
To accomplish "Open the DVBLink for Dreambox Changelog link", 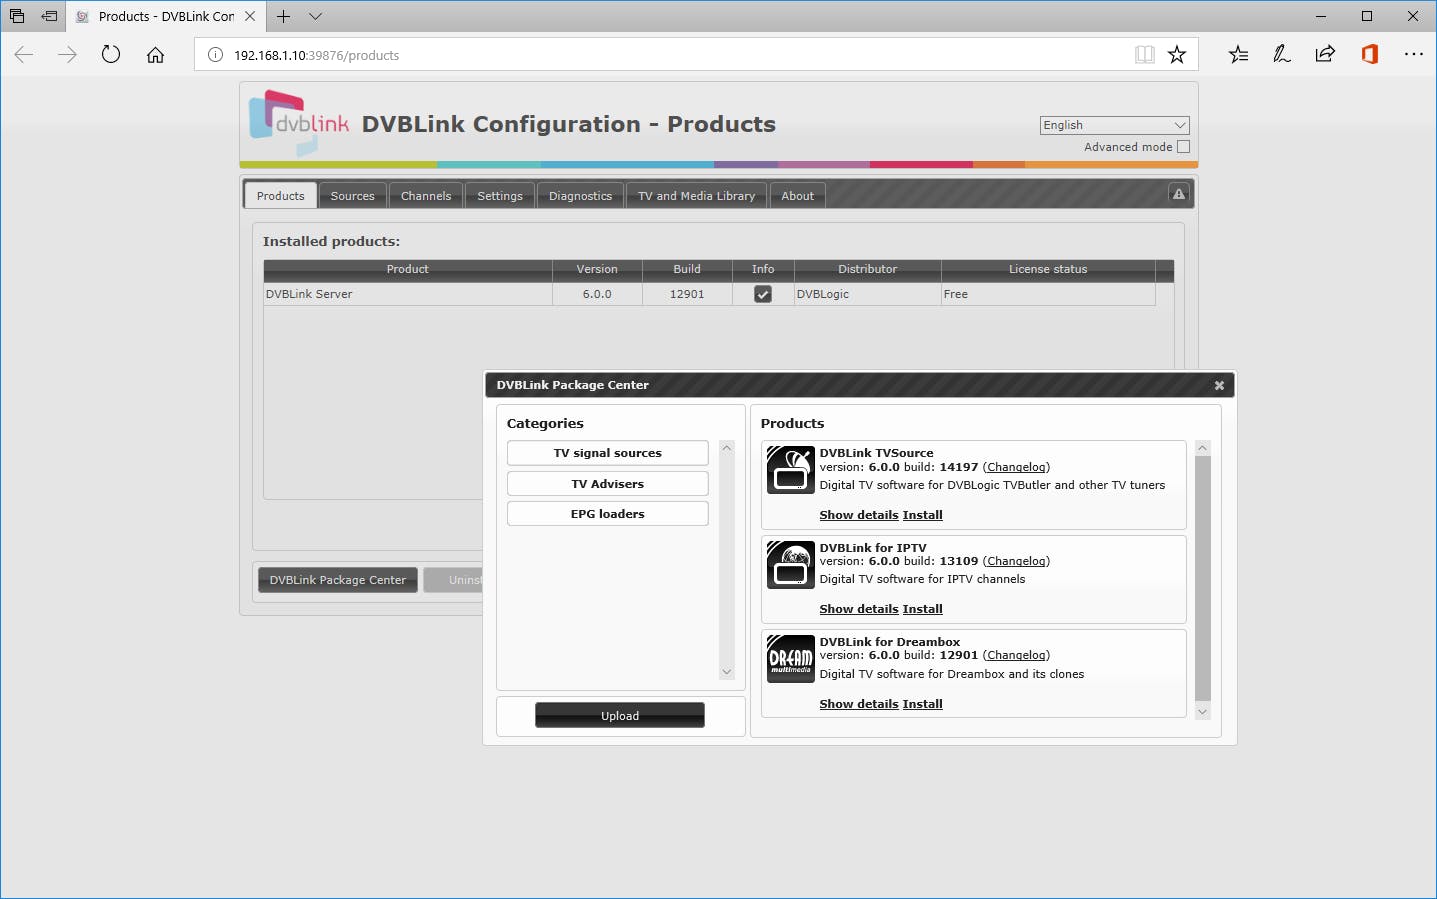I will [1017, 655].
